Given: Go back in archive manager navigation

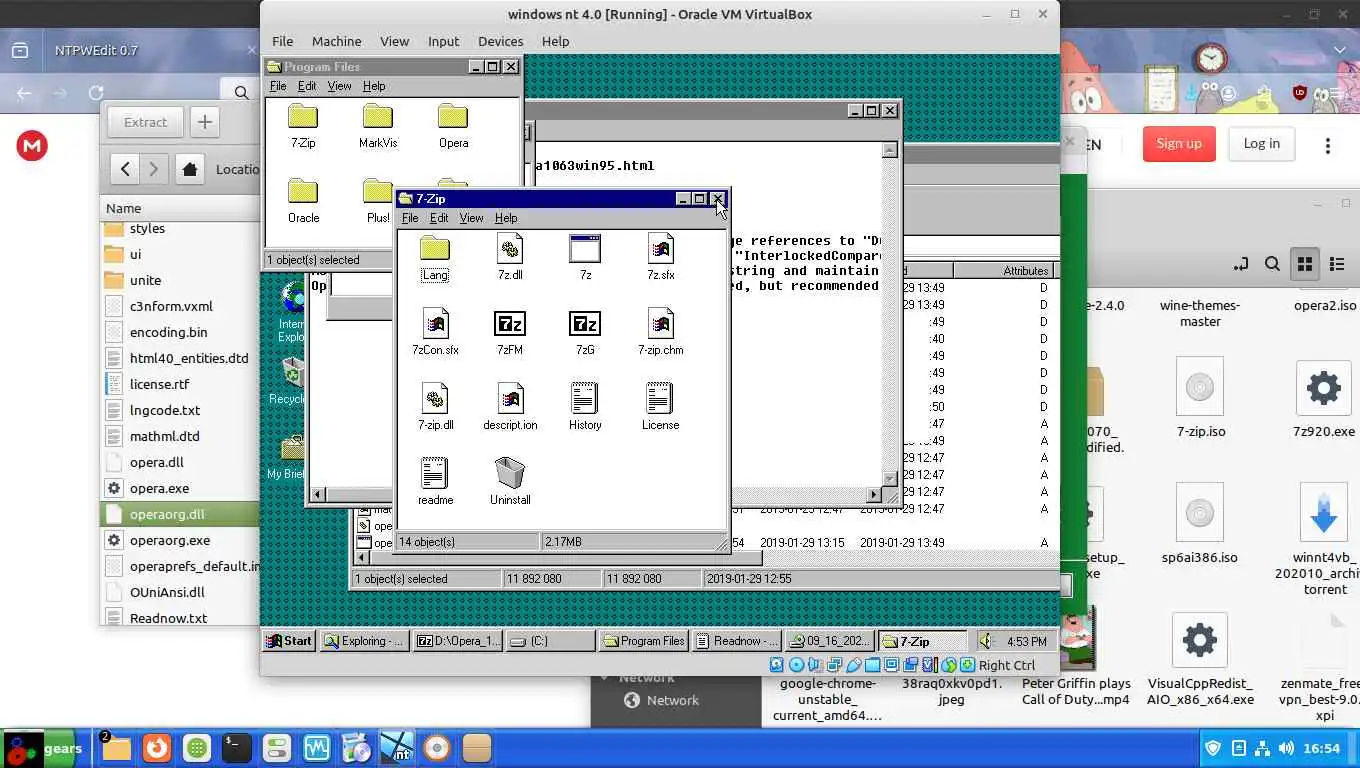Looking at the screenshot, I should tap(125, 169).
